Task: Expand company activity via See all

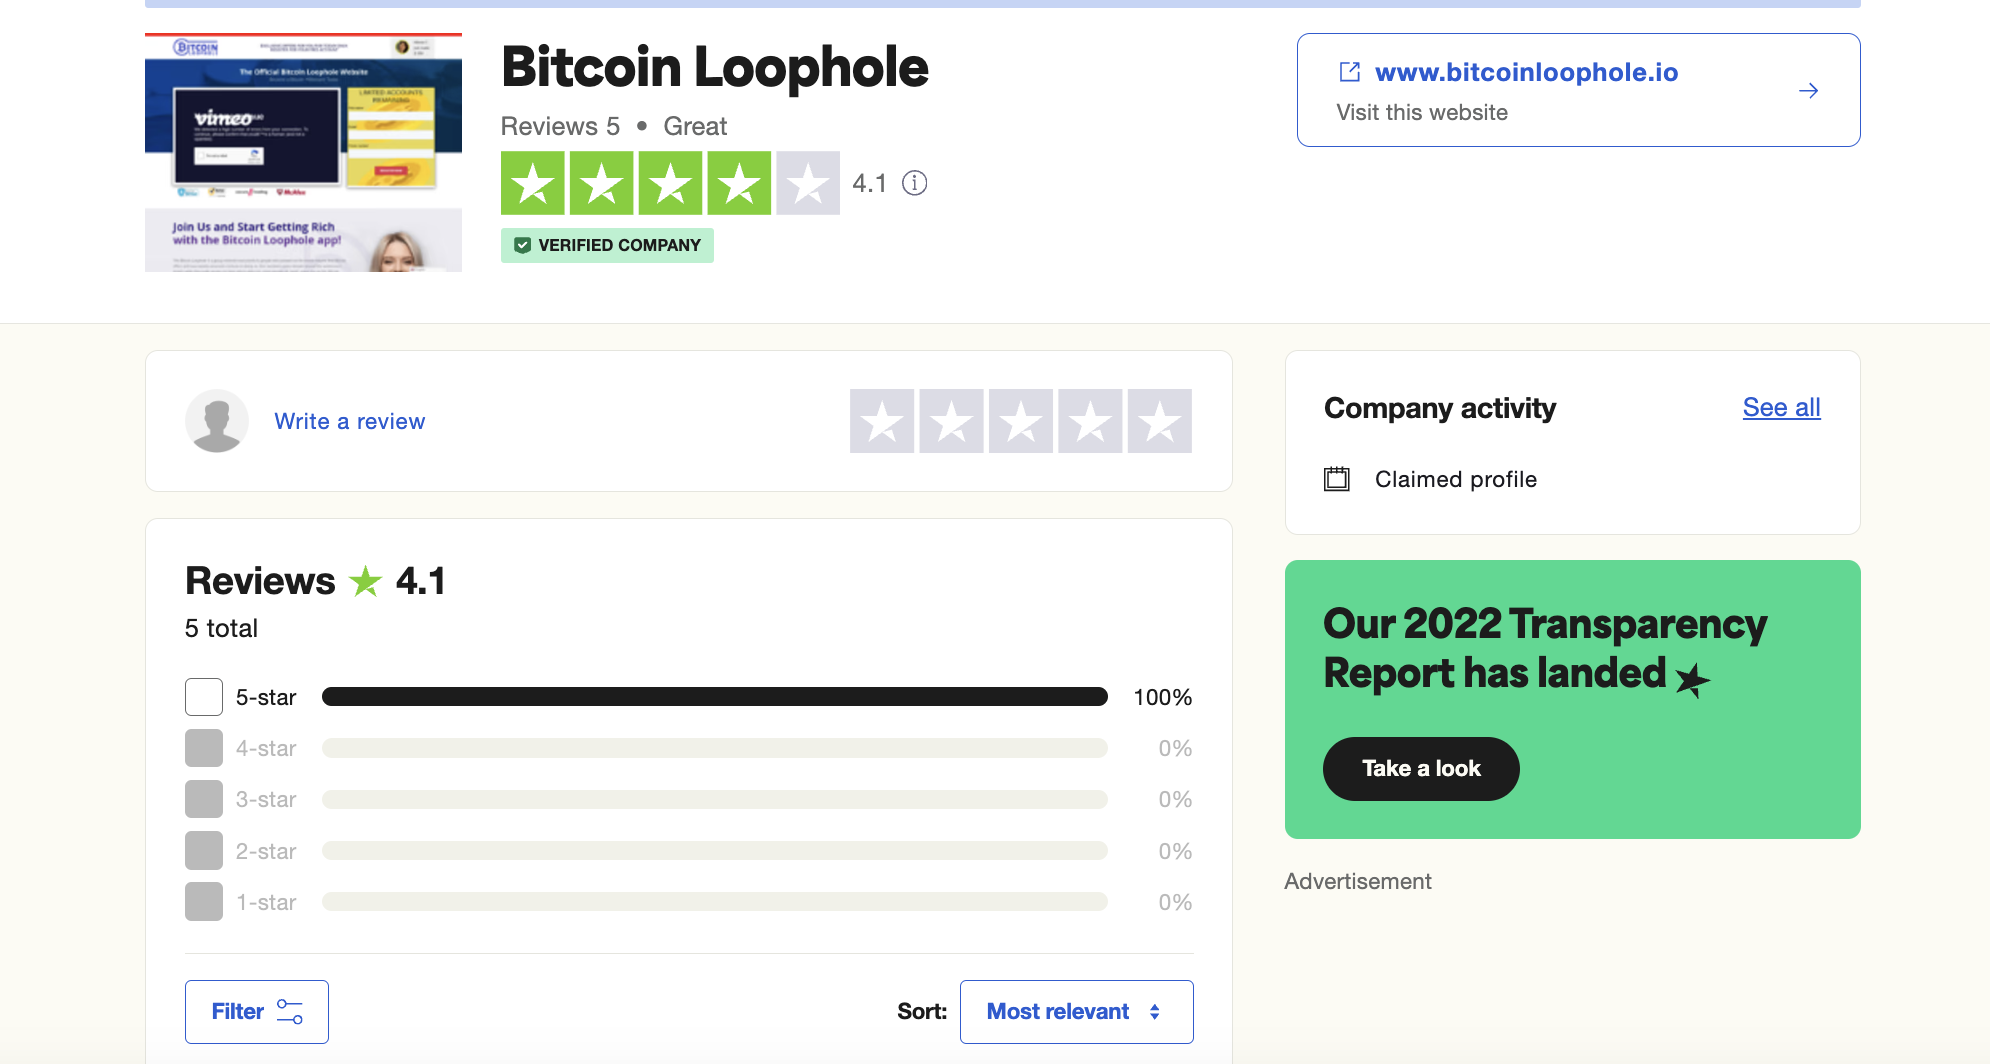Action: click(x=1781, y=408)
